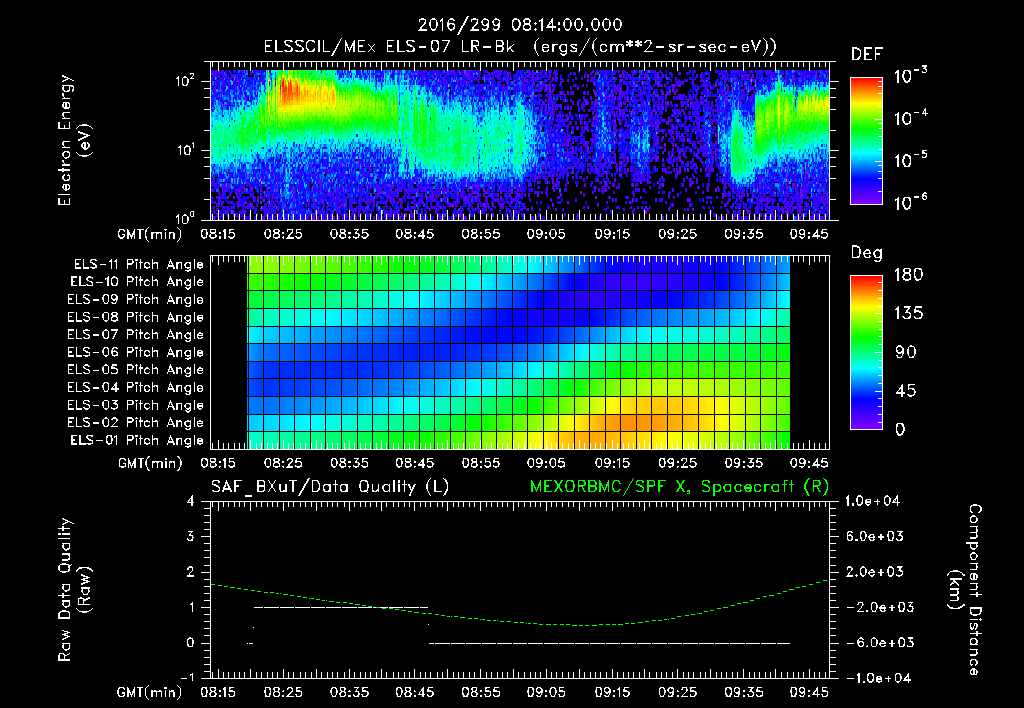Click the DEF rainbow color bar
This screenshot has height=708, width=1024.
click(x=866, y=140)
